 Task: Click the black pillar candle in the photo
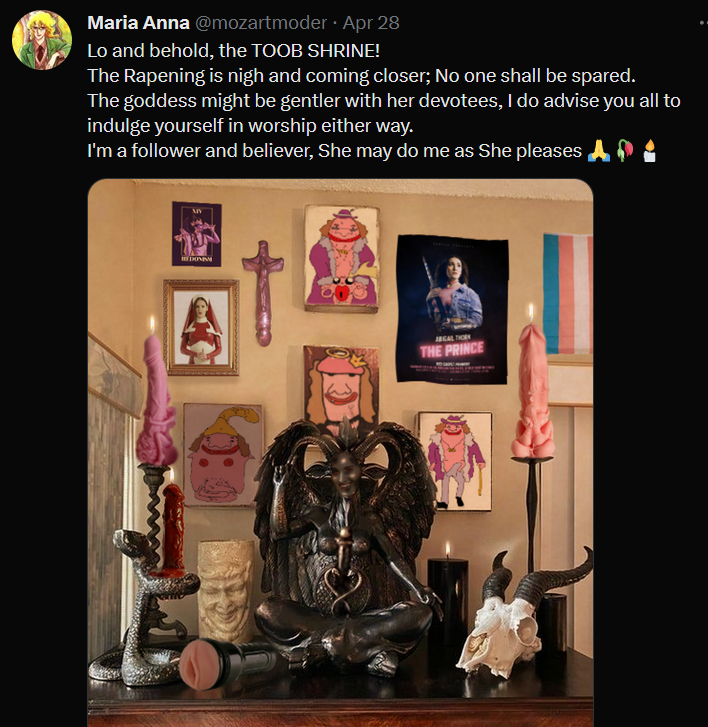[x=447, y=601]
